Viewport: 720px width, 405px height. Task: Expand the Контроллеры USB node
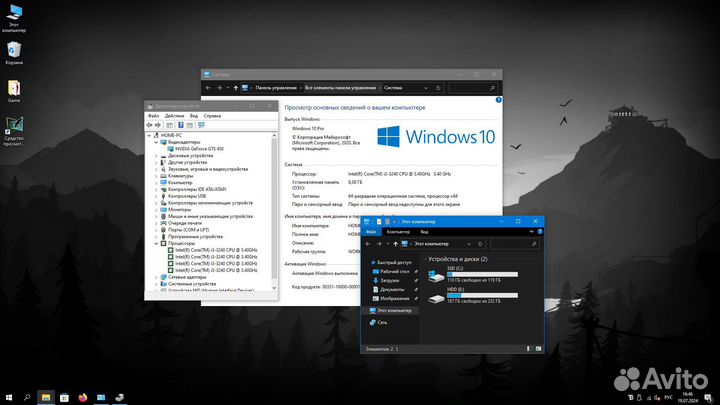(156, 196)
